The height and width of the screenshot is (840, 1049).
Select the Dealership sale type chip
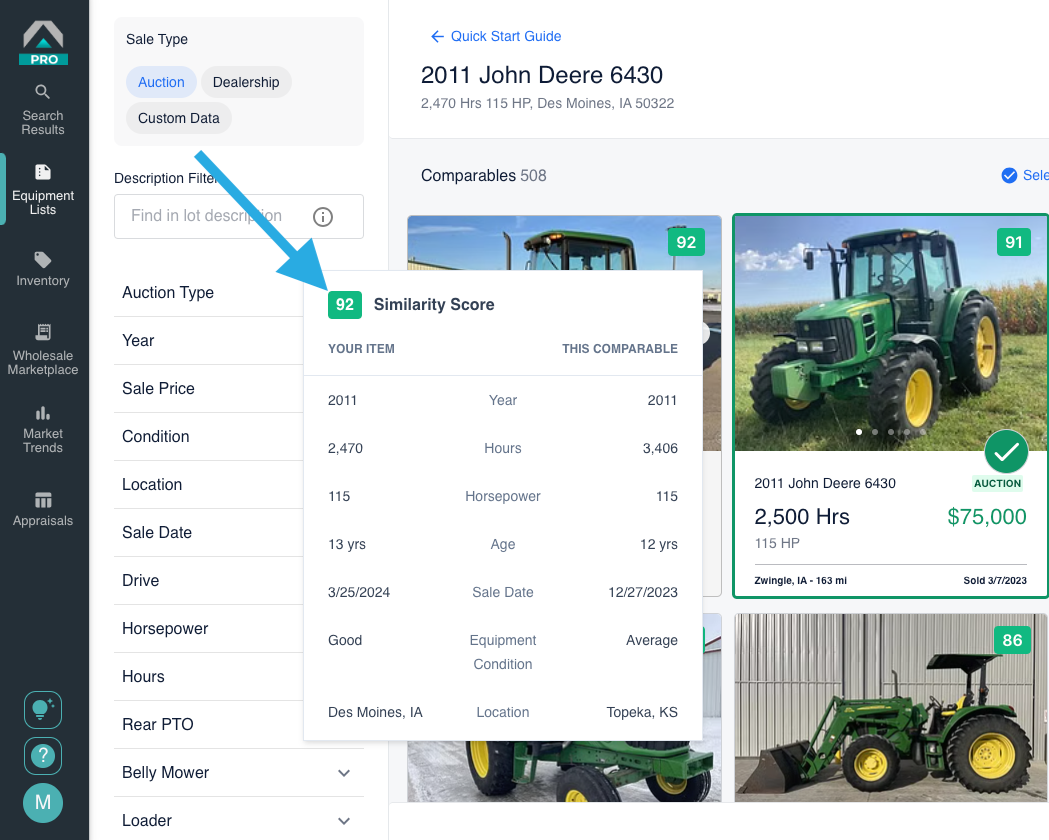click(246, 82)
